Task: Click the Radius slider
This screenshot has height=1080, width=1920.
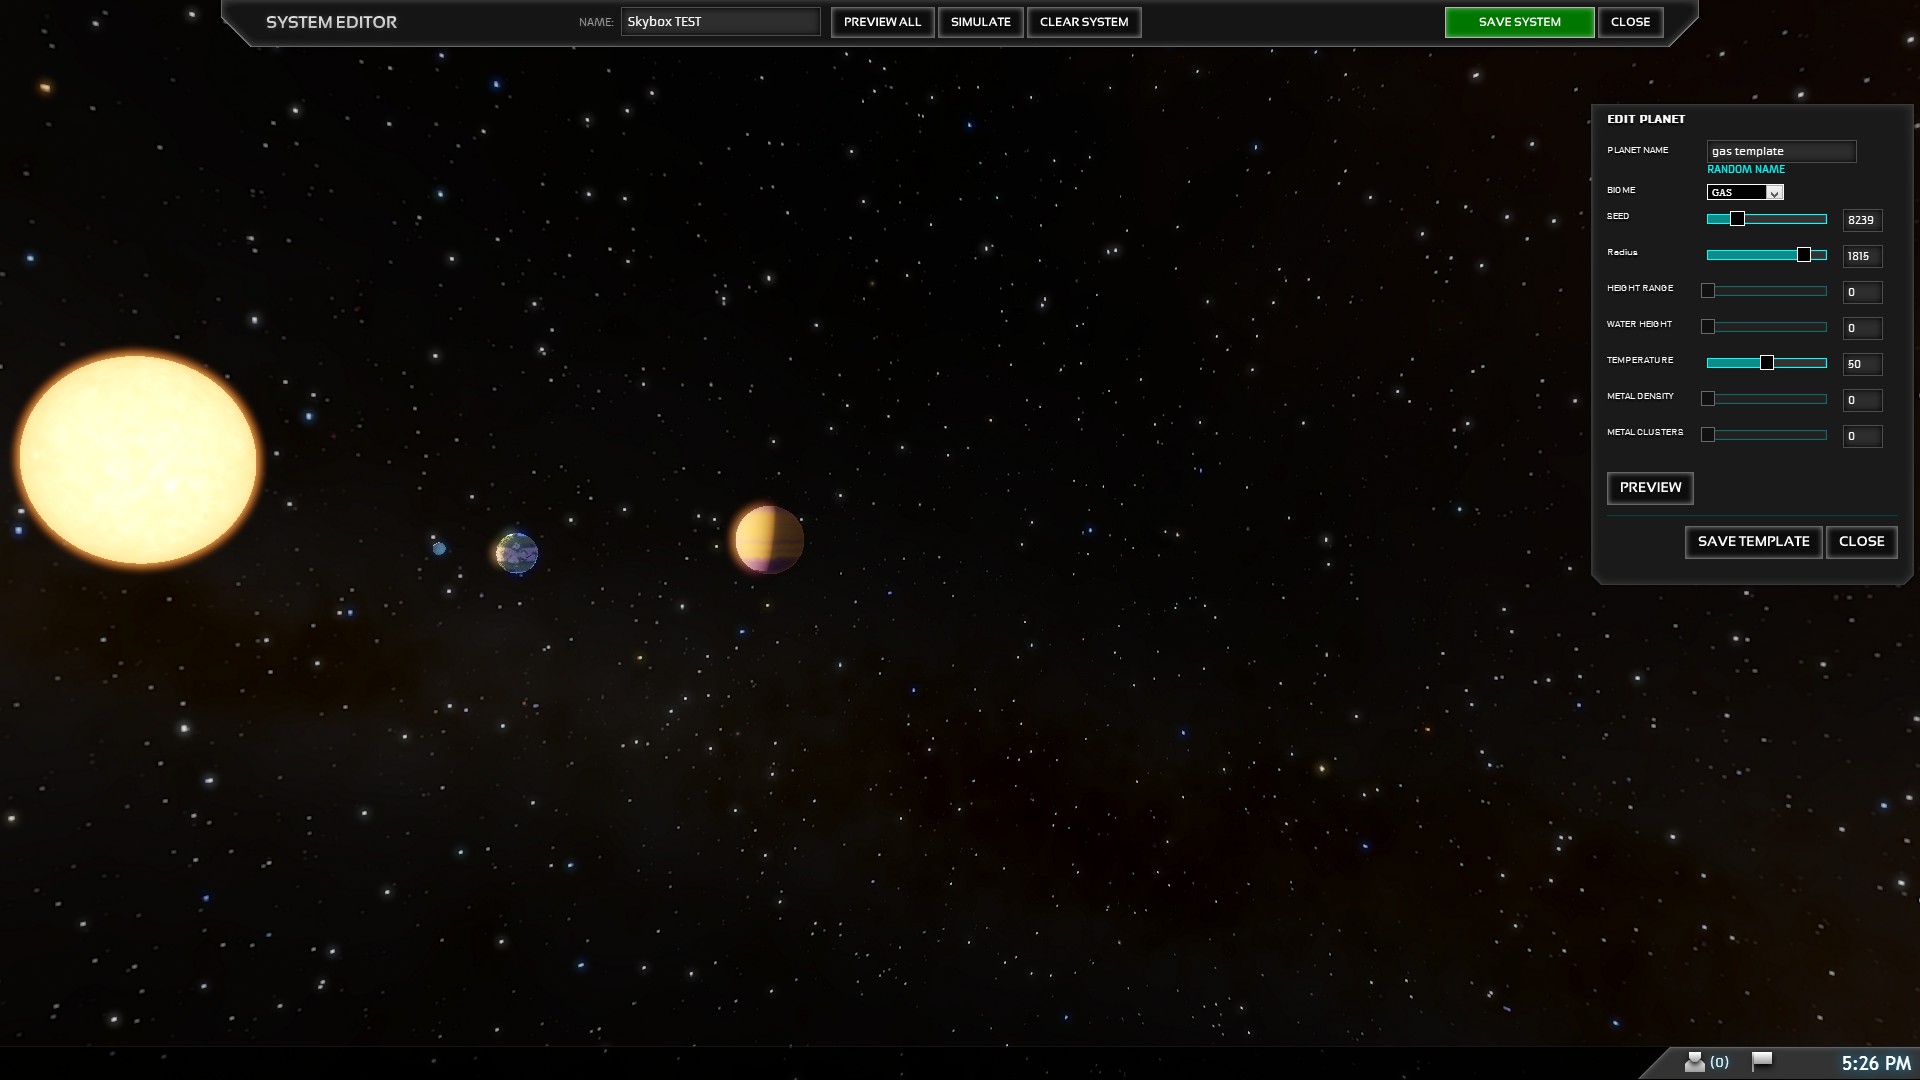Action: click(1766, 255)
